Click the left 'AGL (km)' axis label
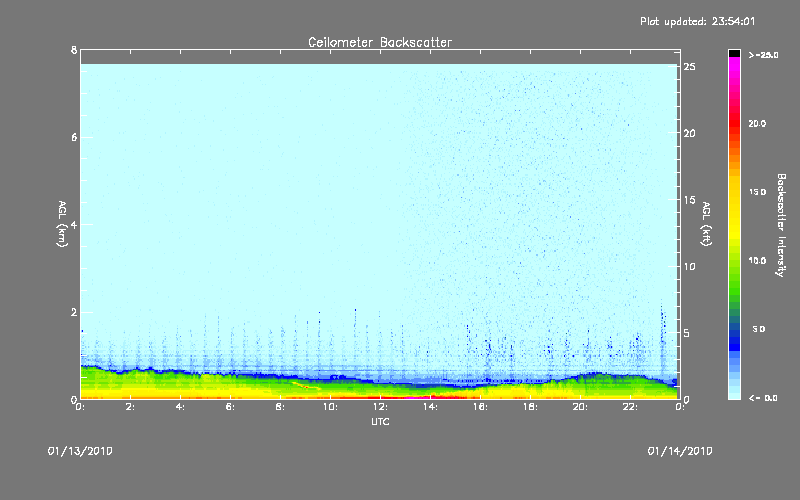This screenshot has width=800, height=500. click(x=62, y=224)
